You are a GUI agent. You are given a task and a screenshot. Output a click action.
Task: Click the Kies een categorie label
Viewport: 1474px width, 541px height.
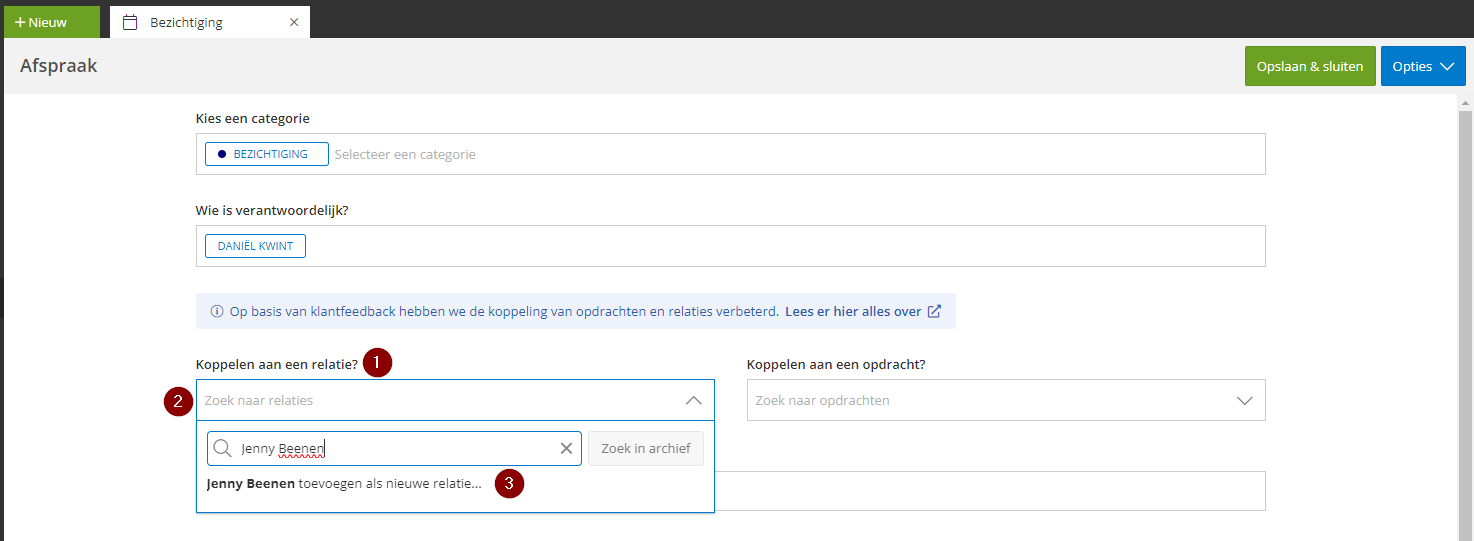coord(253,118)
